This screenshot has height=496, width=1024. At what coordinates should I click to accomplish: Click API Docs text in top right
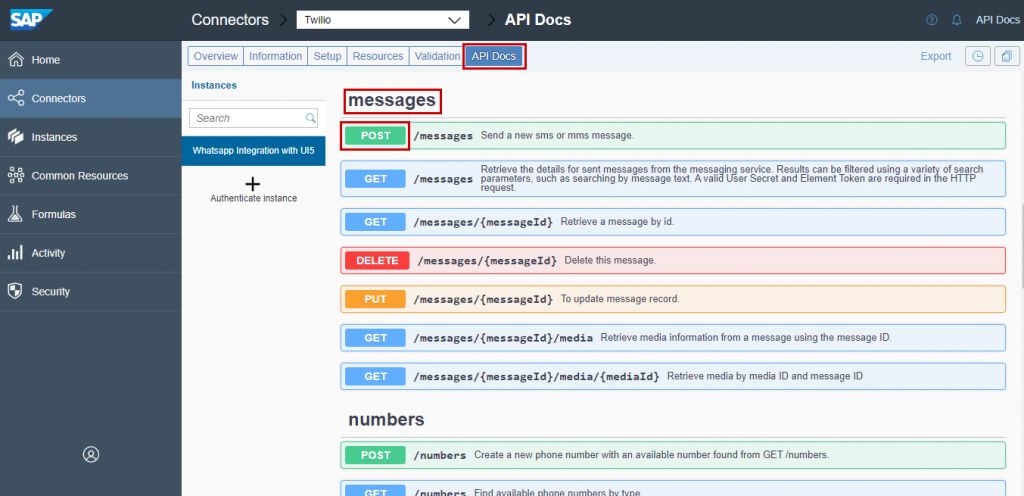997,20
